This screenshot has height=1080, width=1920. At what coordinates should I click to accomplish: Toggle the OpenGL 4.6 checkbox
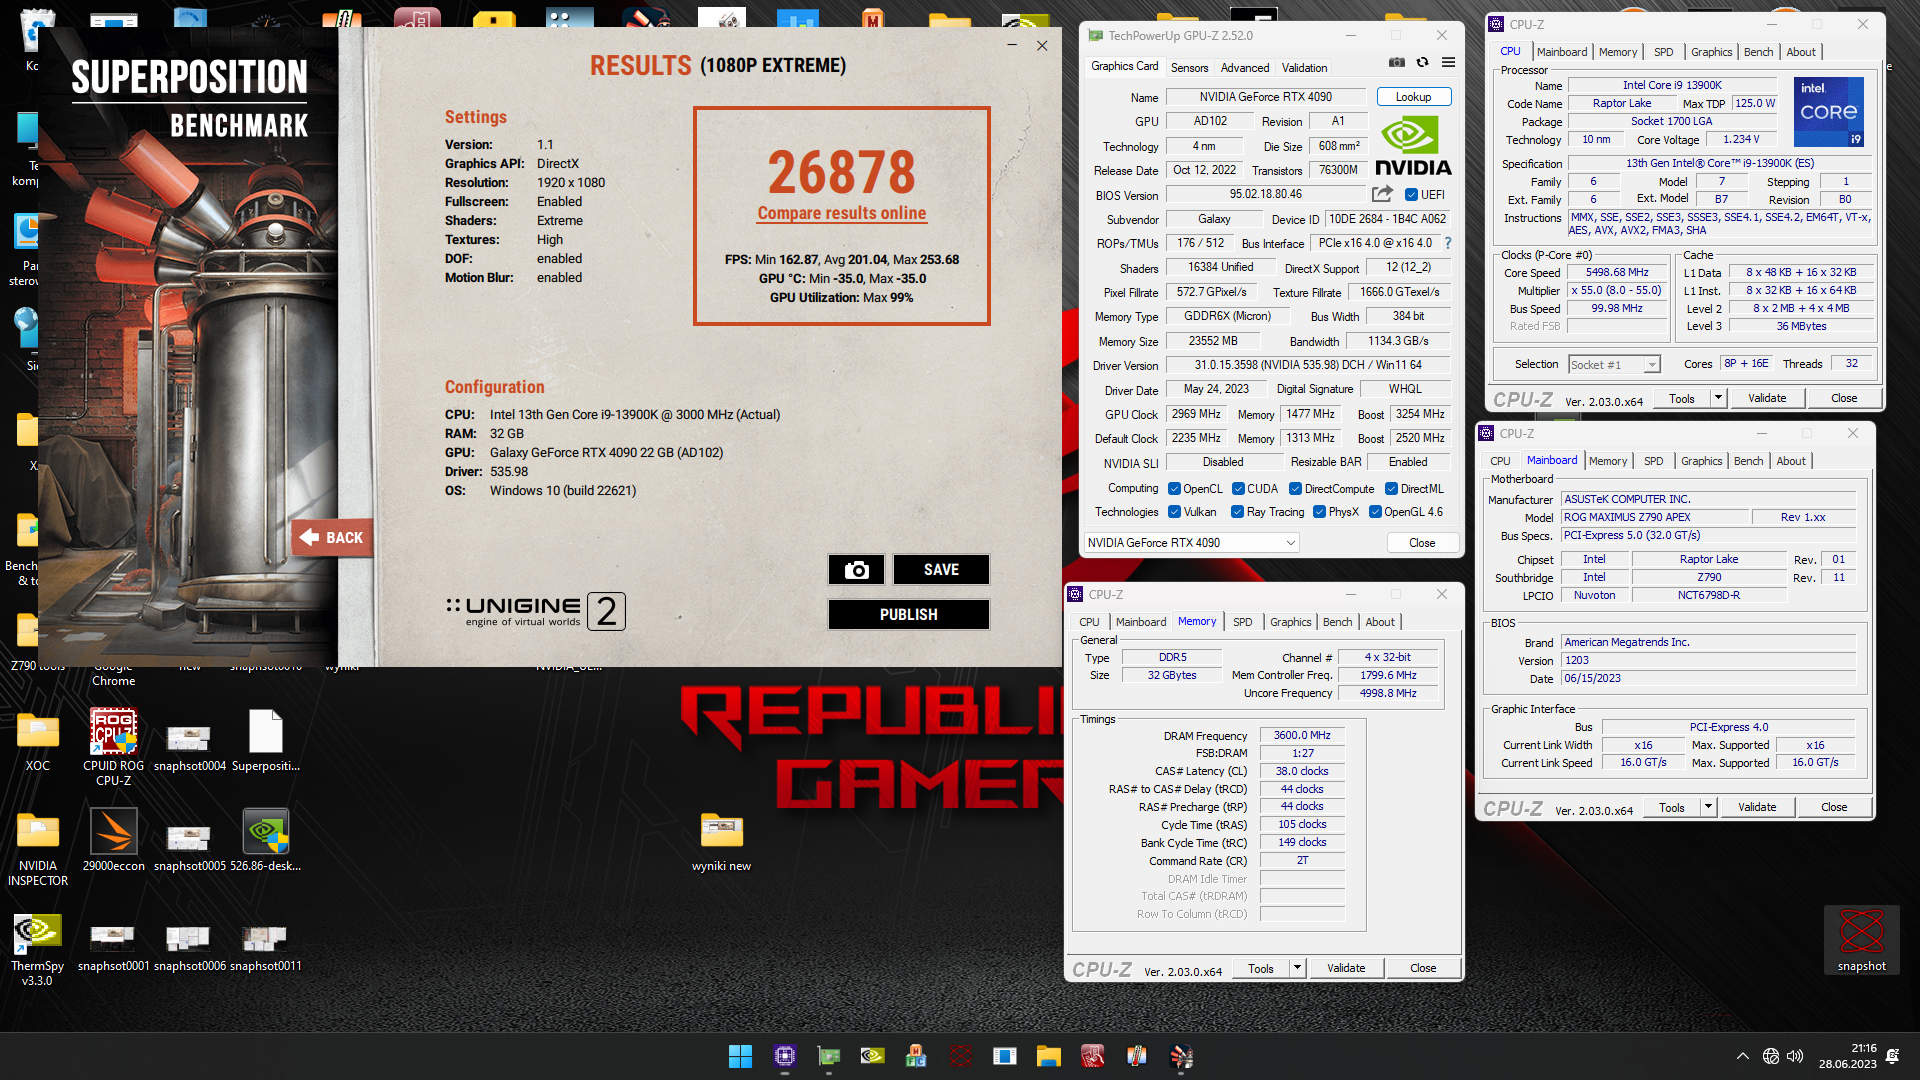click(x=1376, y=512)
